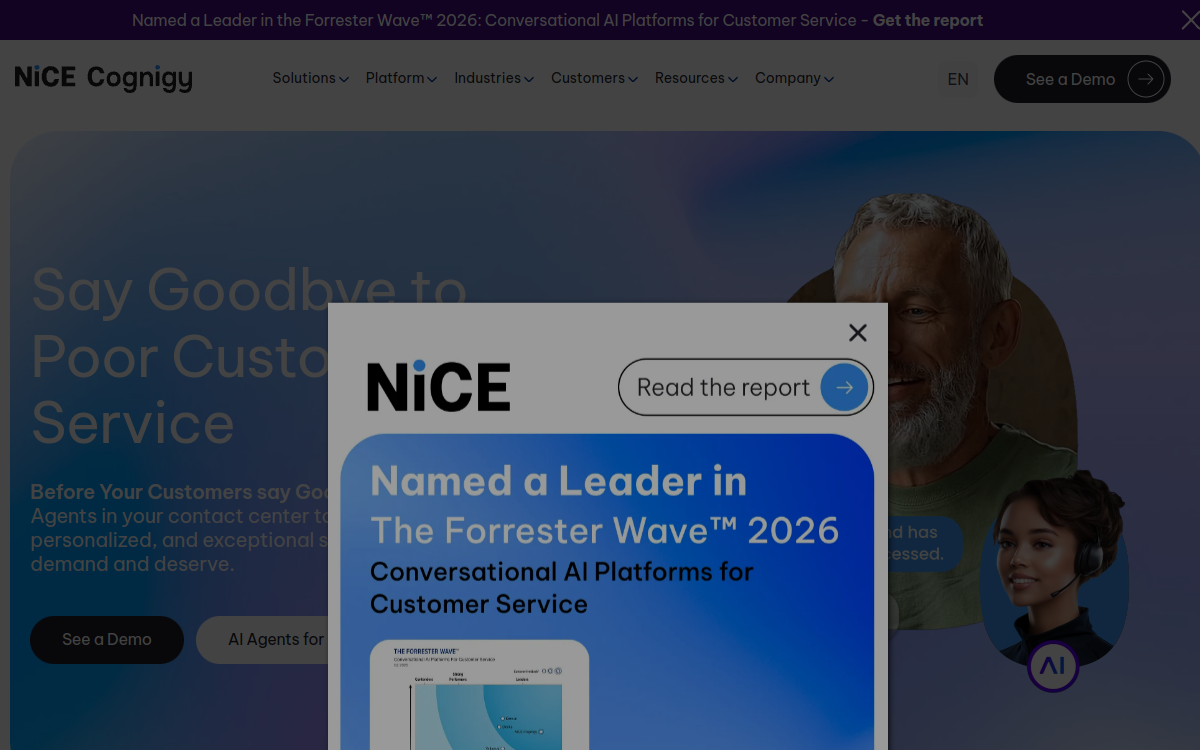The width and height of the screenshot is (1200, 750).
Task: Click See a Demo in the hero section
Action: pyautogui.click(x=107, y=640)
